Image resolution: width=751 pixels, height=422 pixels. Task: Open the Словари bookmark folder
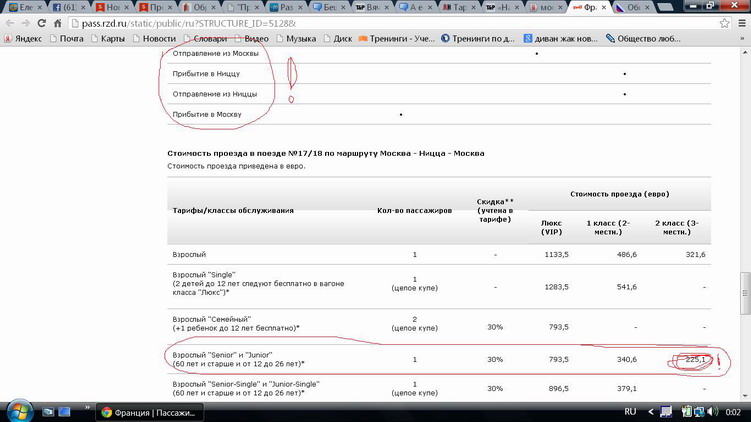[x=203, y=39]
